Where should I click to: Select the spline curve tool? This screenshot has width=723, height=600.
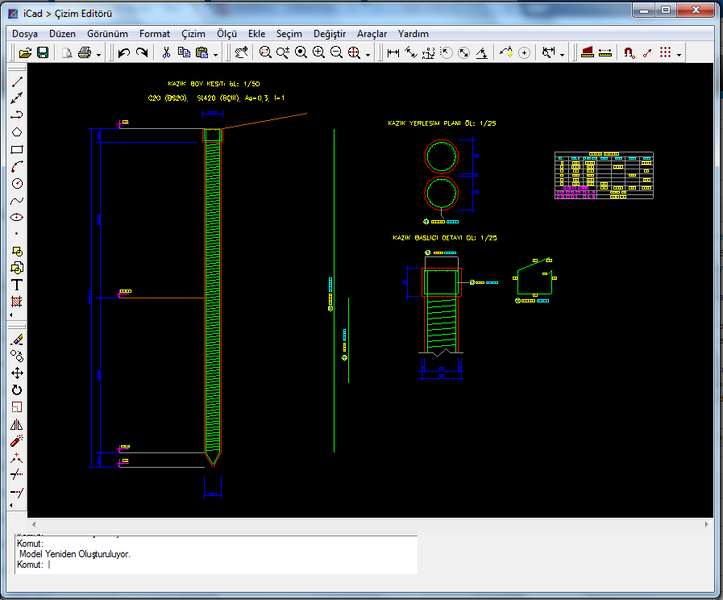[x=17, y=201]
